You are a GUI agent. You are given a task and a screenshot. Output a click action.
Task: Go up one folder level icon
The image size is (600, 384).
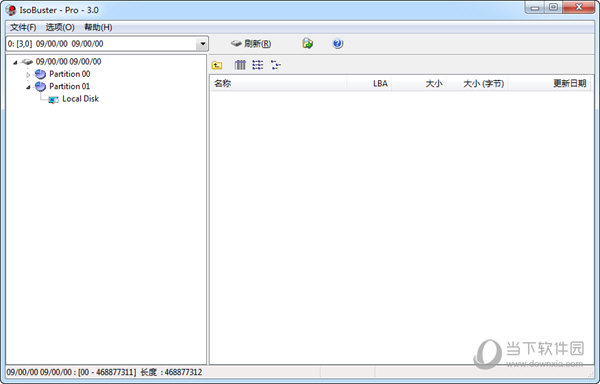pyautogui.click(x=217, y=65)
